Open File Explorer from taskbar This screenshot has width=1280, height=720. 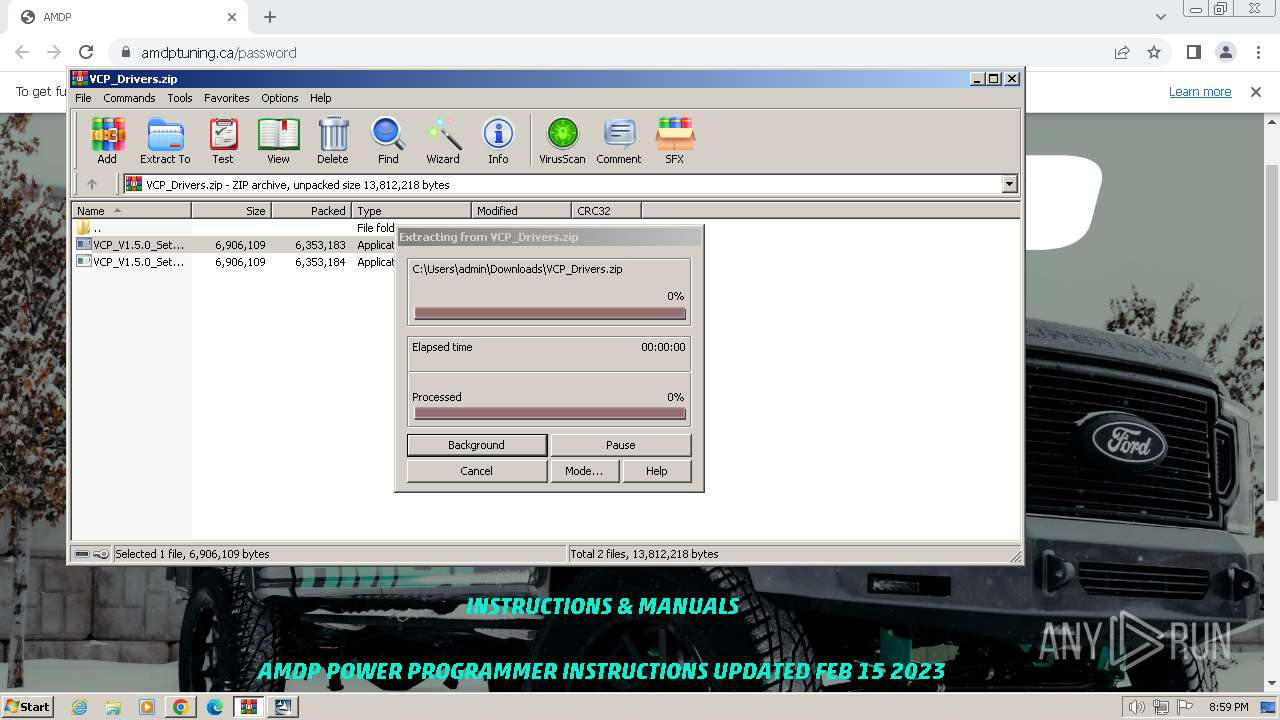click(x=113, y=707)
